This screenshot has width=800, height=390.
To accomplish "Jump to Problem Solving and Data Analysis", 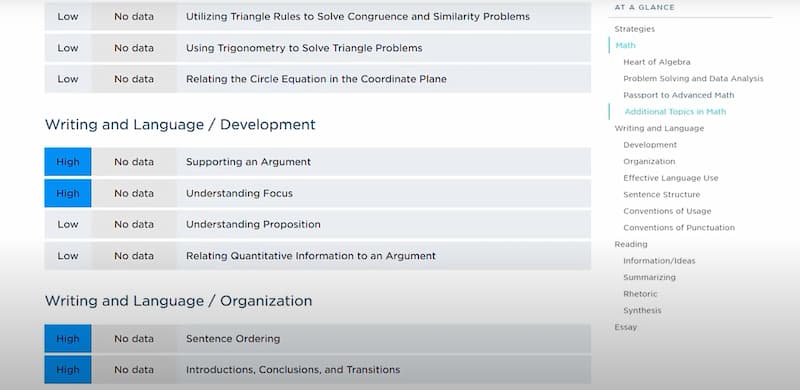I will pos(693,79).
